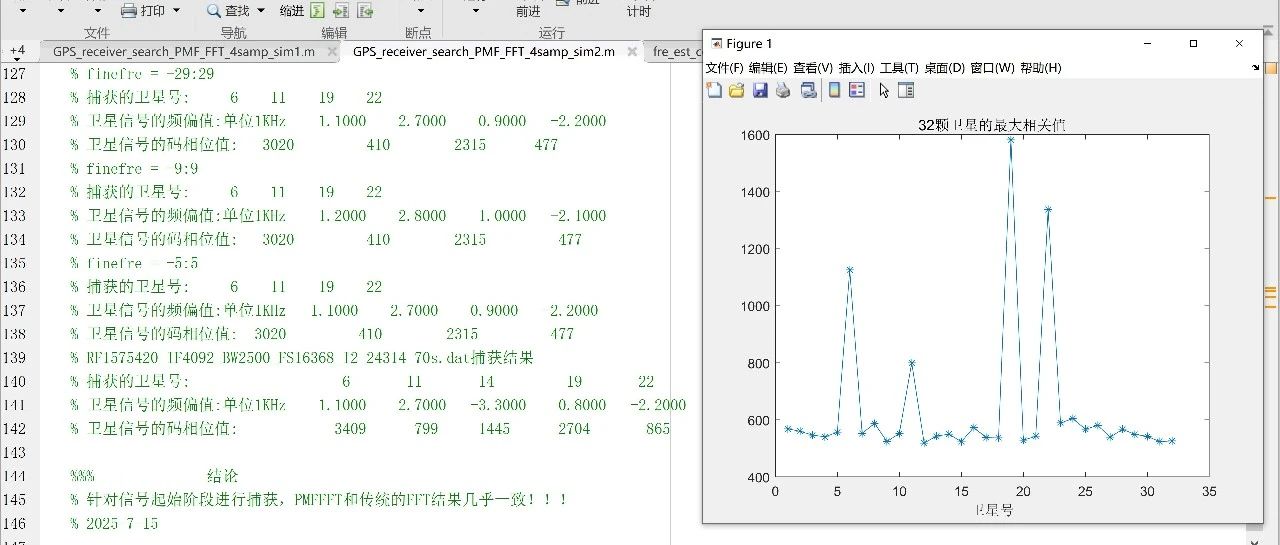
Task: Select the GPS_receiver_search_PMF_FFT_4samp_sim2.m tab
Action: click(484, 52)
